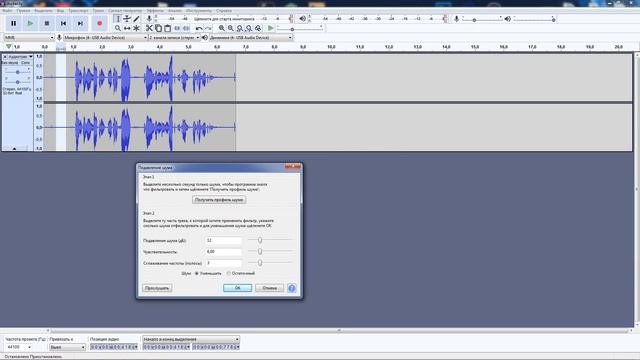
Task: Select the Time Shift tool
Action: pyautogui.click(x=127, y=28)
